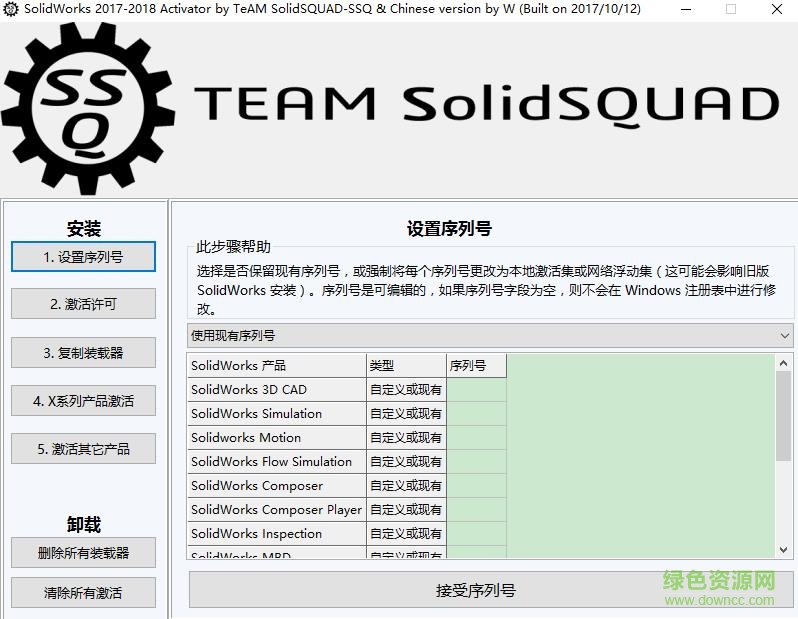
Task: Click the scrollbar down arrow of product table
Action: (x=783, y=550)
